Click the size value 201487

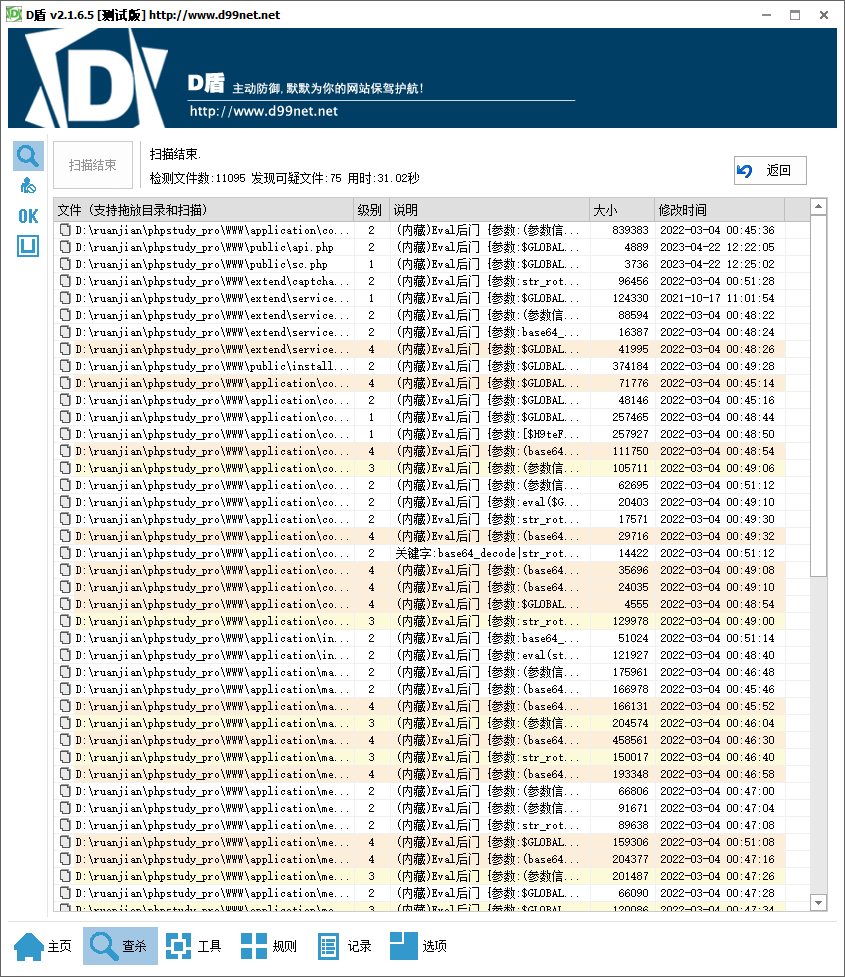click(630, 876)
